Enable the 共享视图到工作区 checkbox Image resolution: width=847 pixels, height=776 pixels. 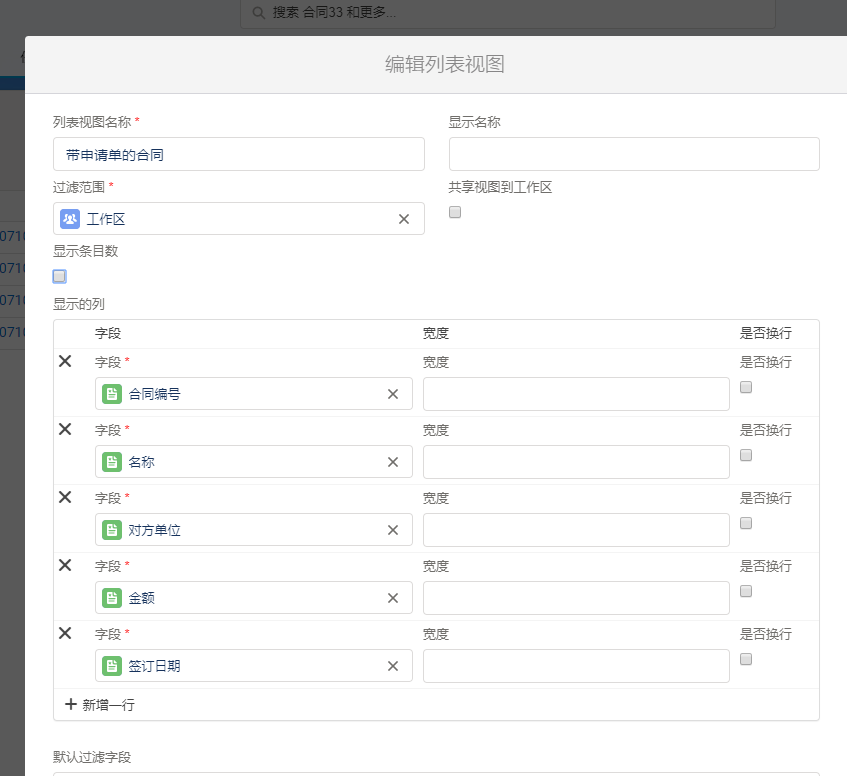click(455, 211)
